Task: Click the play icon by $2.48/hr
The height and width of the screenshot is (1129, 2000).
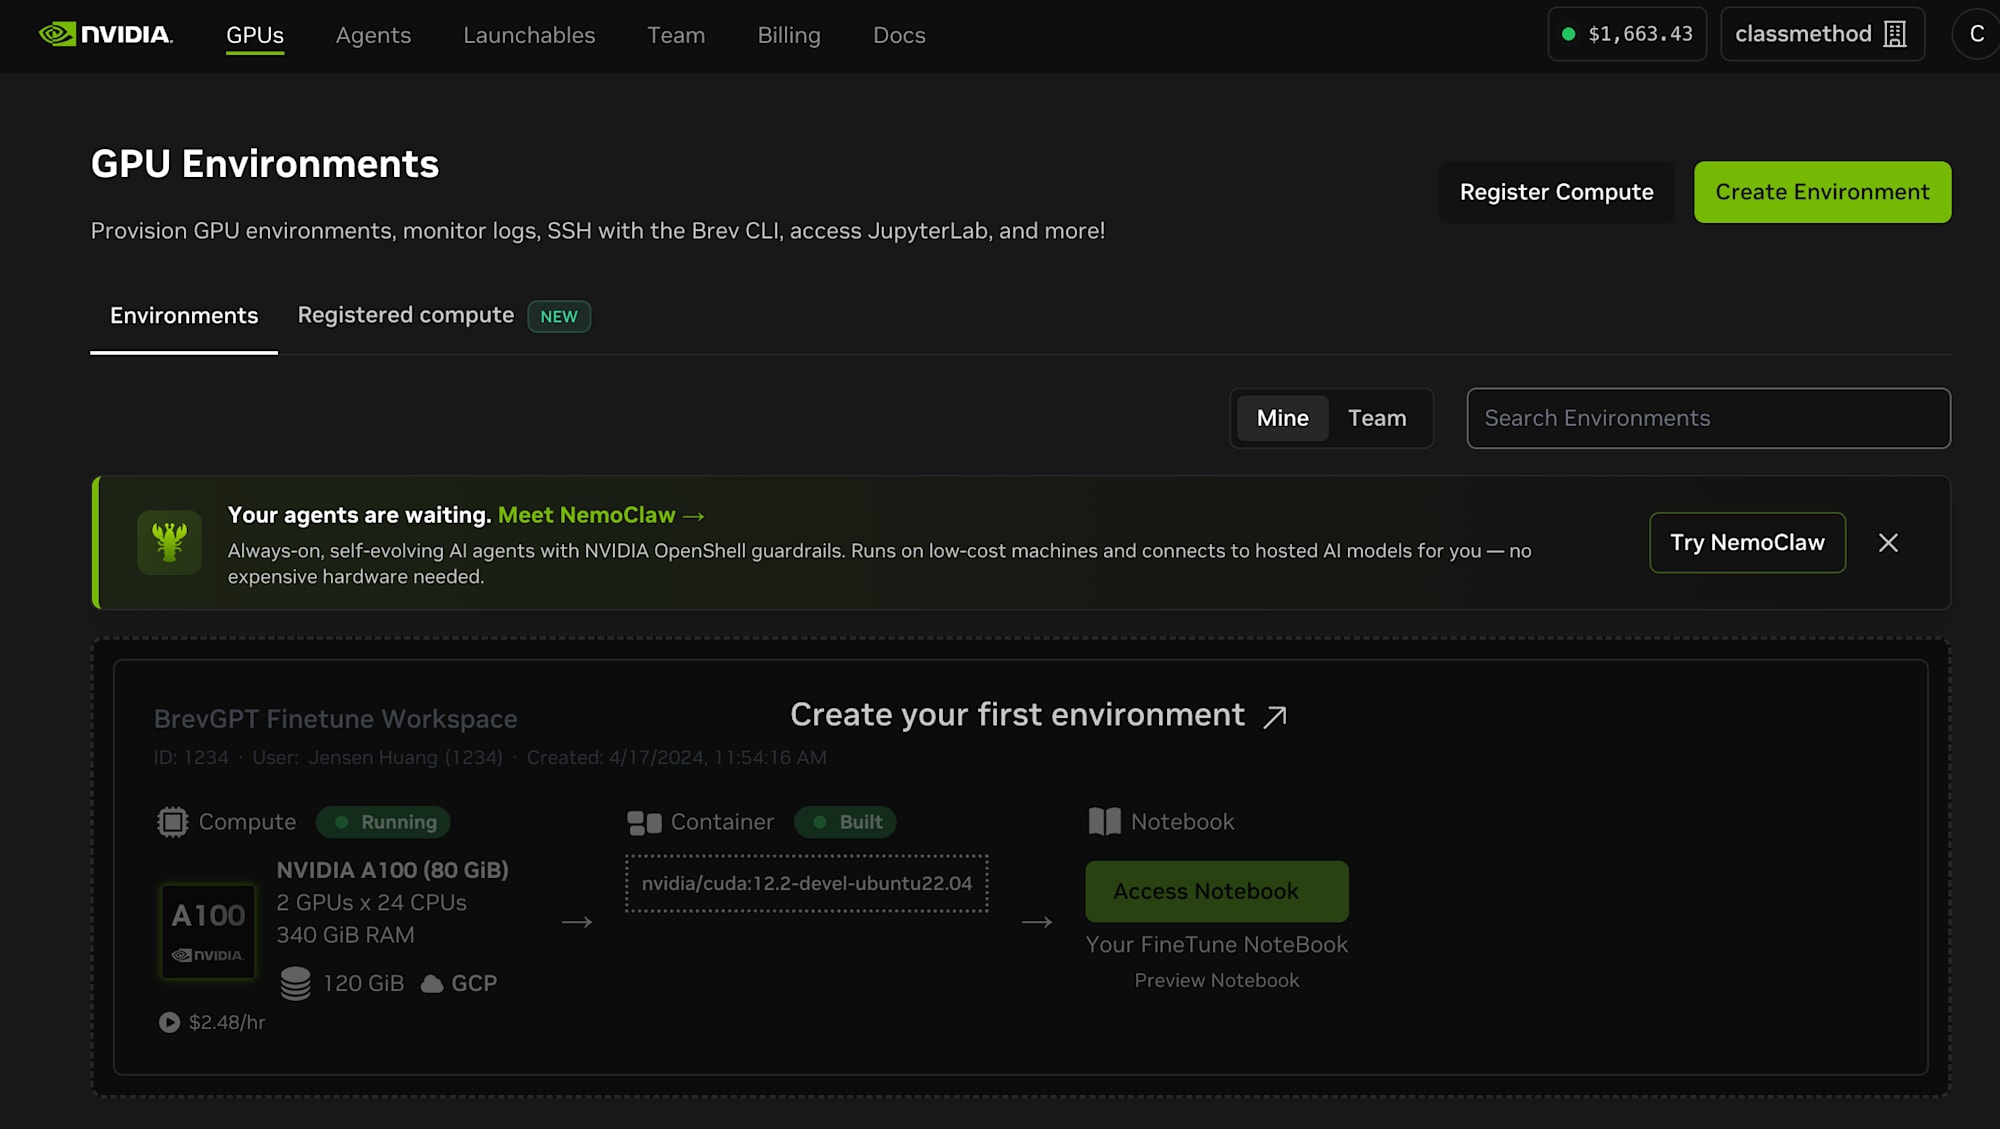Action: (x=169, y=1022)
